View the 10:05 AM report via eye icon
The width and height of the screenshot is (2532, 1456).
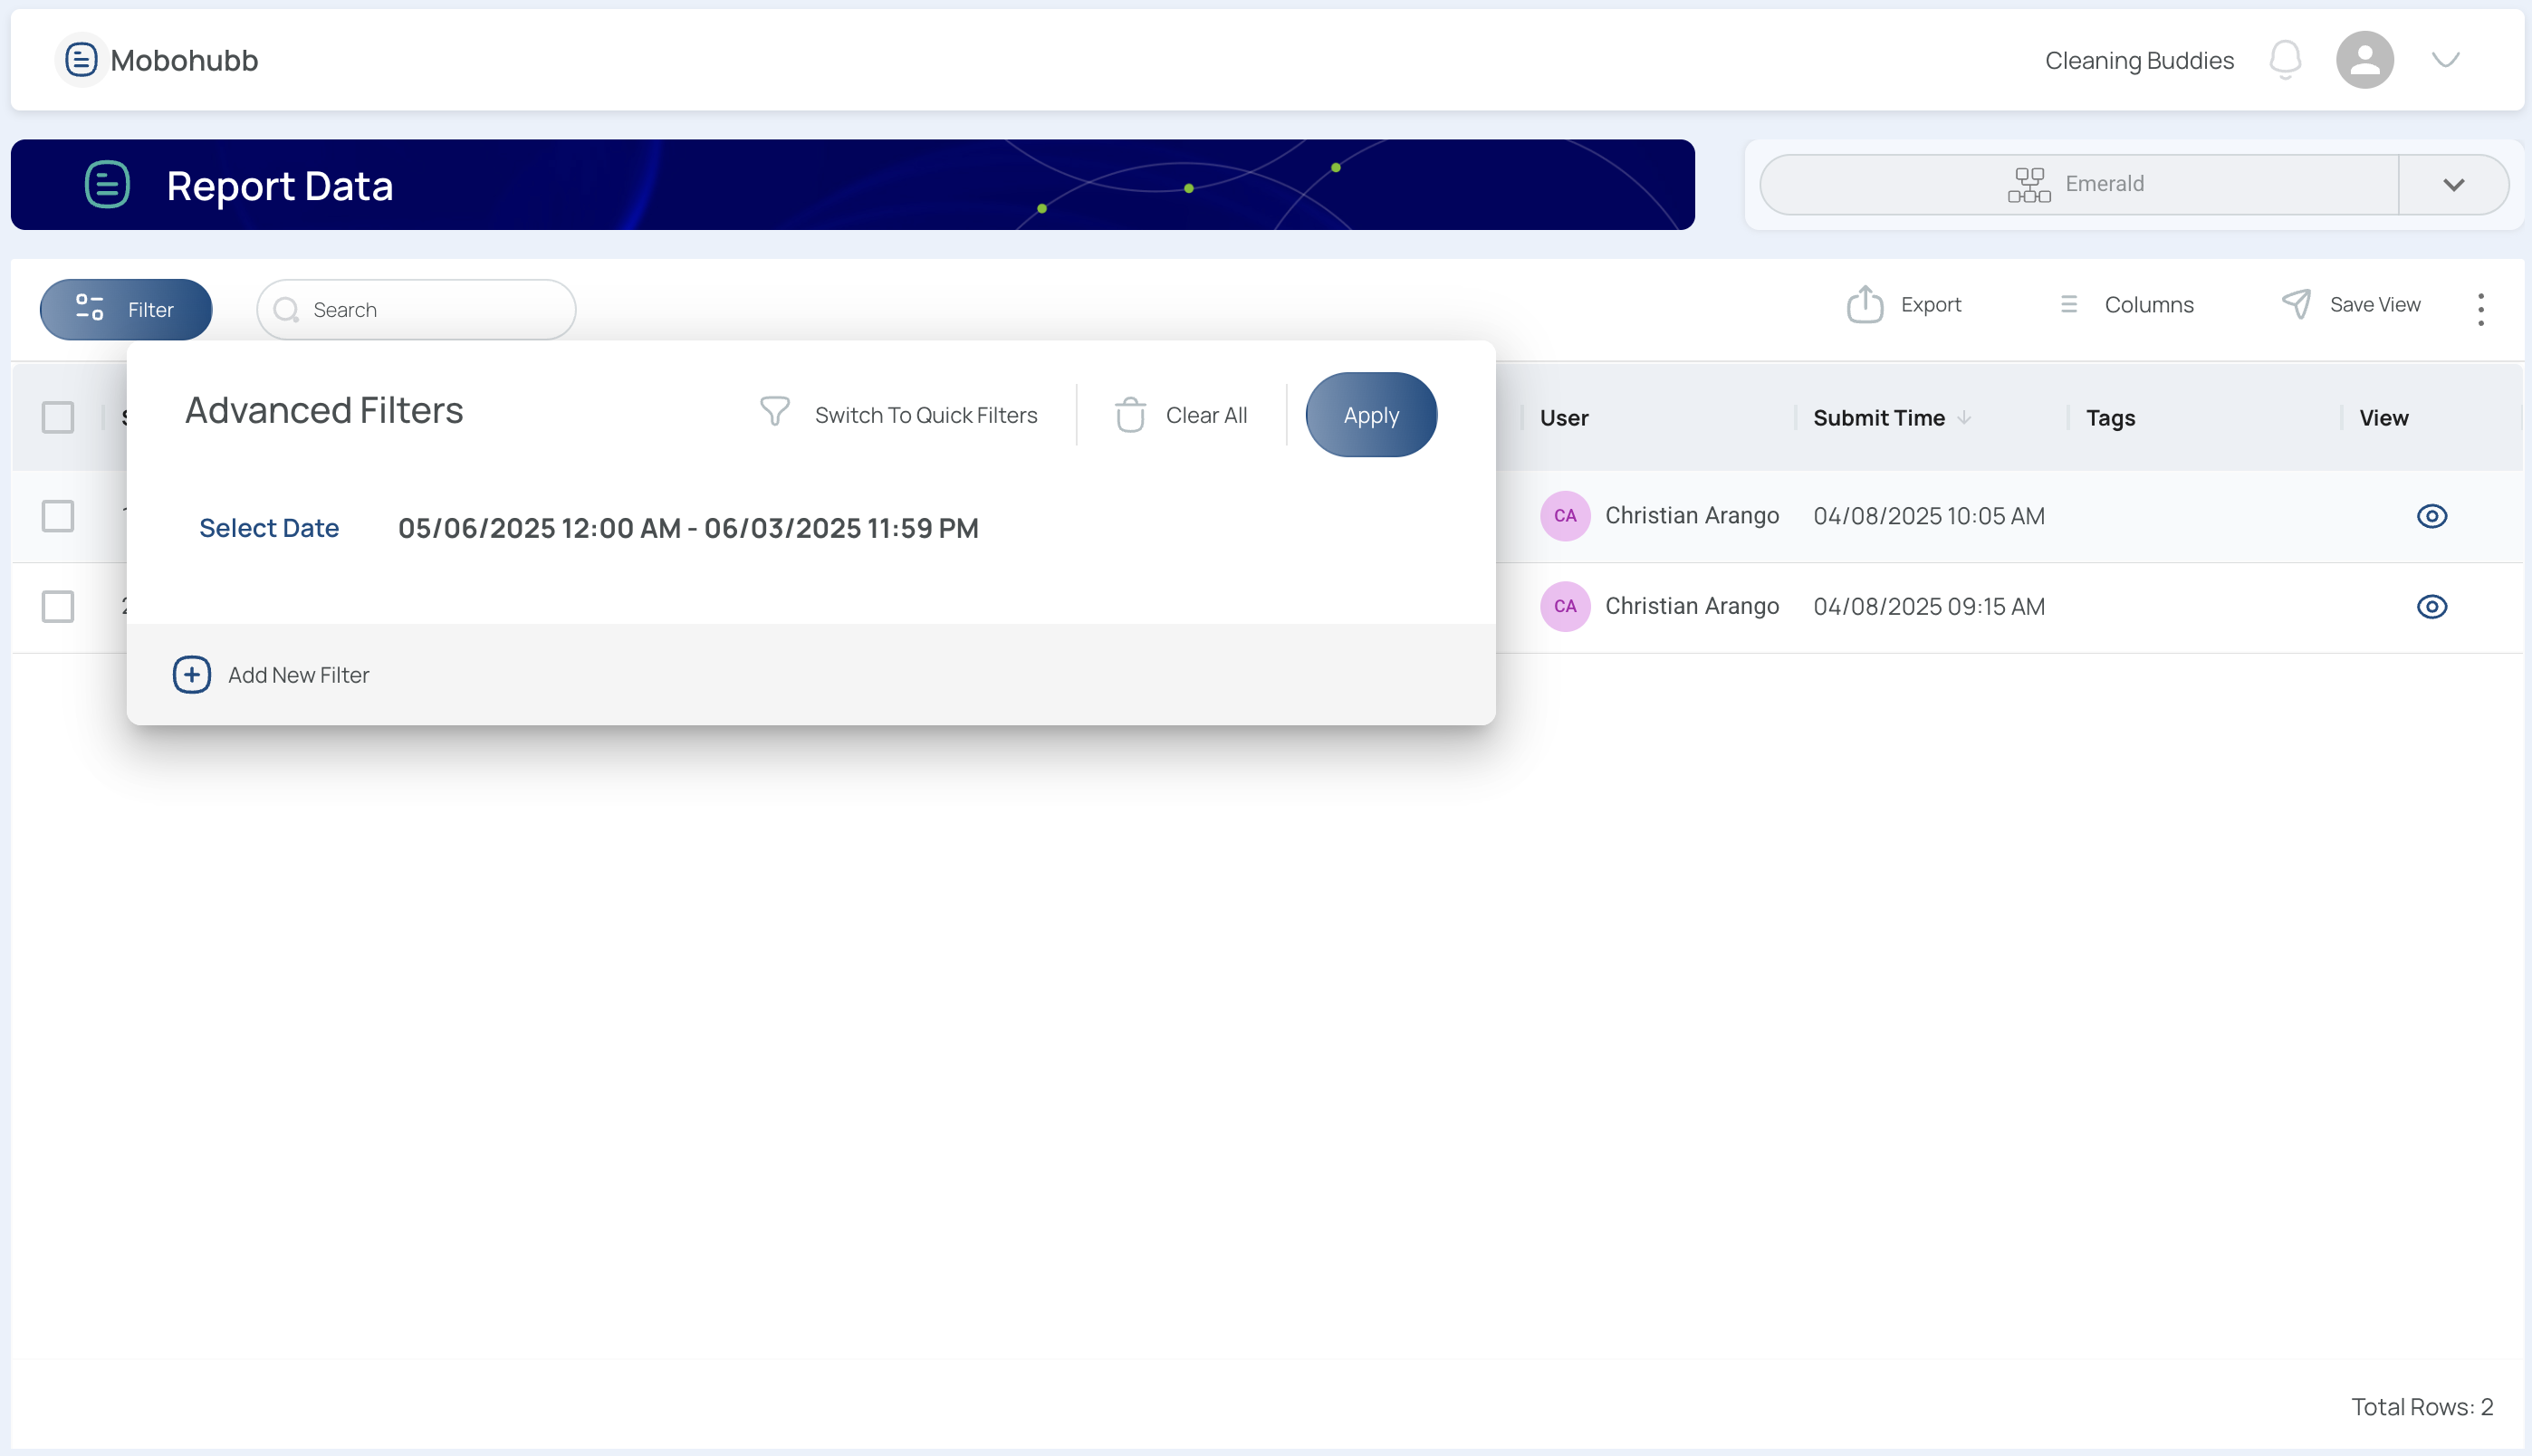click(x=2431, y=516)
